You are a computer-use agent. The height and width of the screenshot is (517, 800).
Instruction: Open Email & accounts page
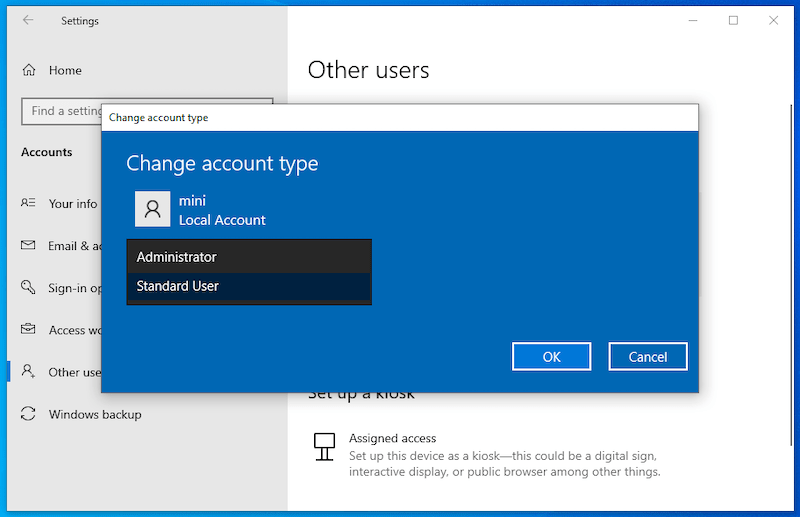pyautogui.click(x=74, y=246)
